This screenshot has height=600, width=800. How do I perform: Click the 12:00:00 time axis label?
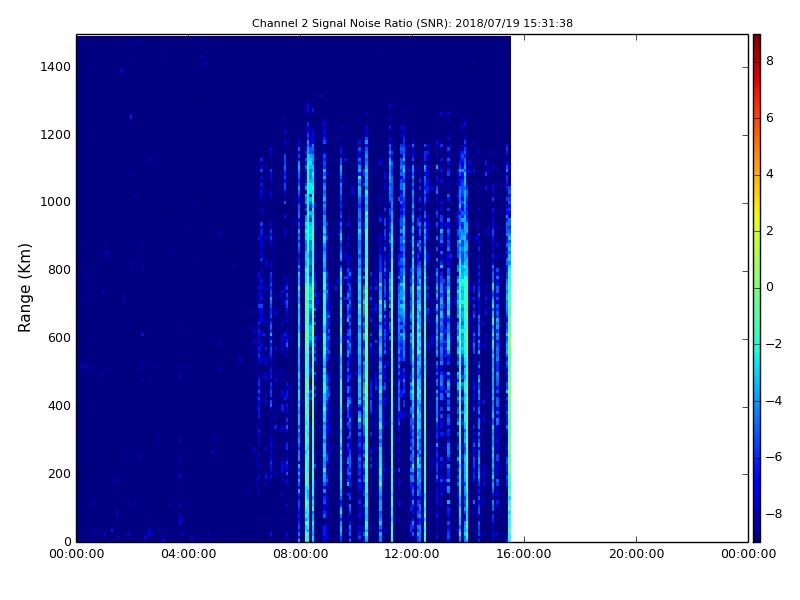click(412, 554)
